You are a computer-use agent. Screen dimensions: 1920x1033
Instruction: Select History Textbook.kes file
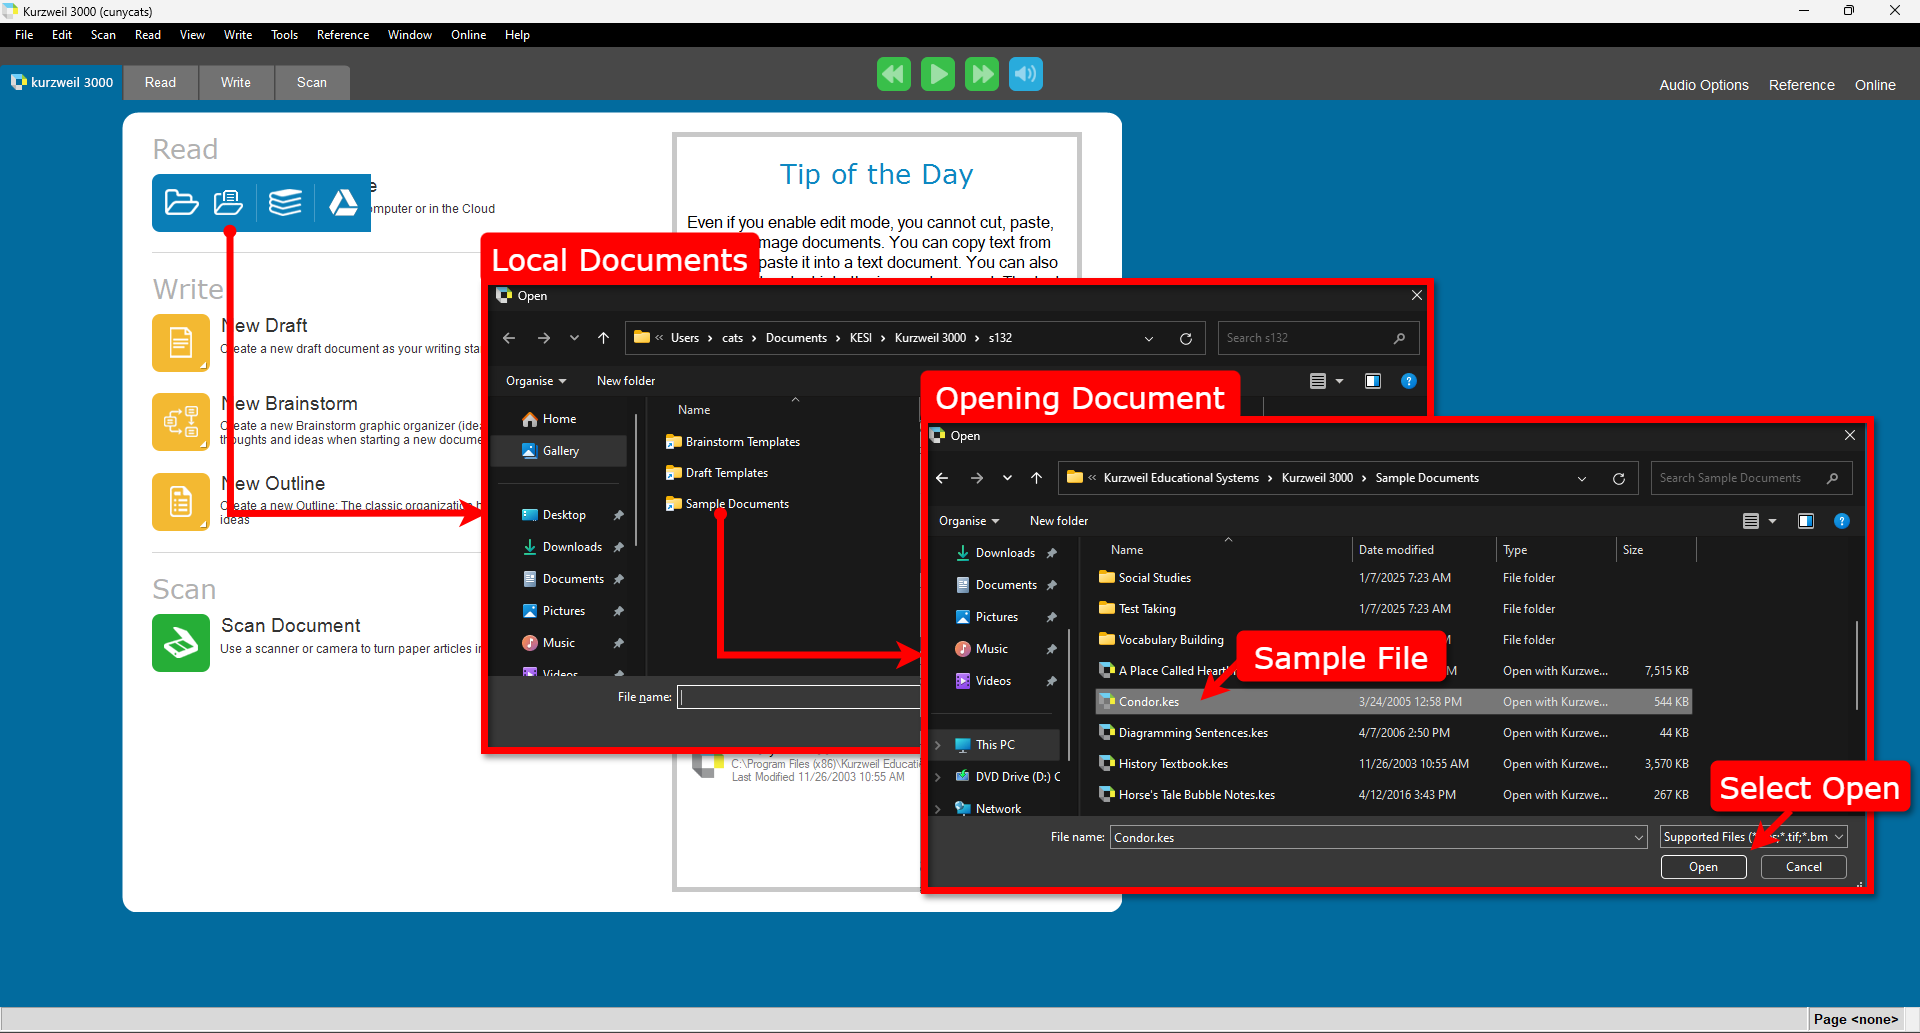click(x=1394, y=764)
